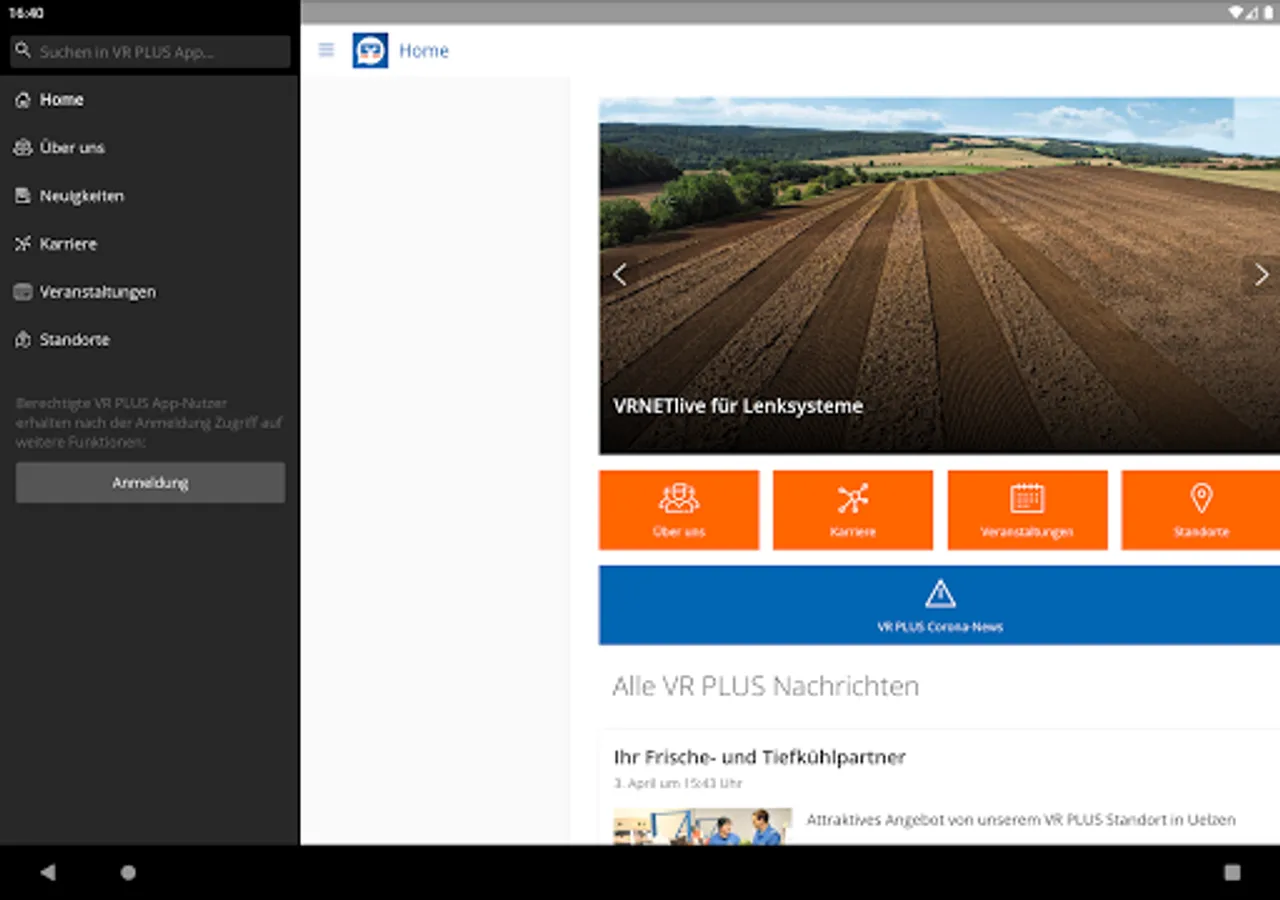This screenshot has width=1280, height=900.
Task: Click the Über uns people icon in sidebar
Action: [x=23, y=148]
